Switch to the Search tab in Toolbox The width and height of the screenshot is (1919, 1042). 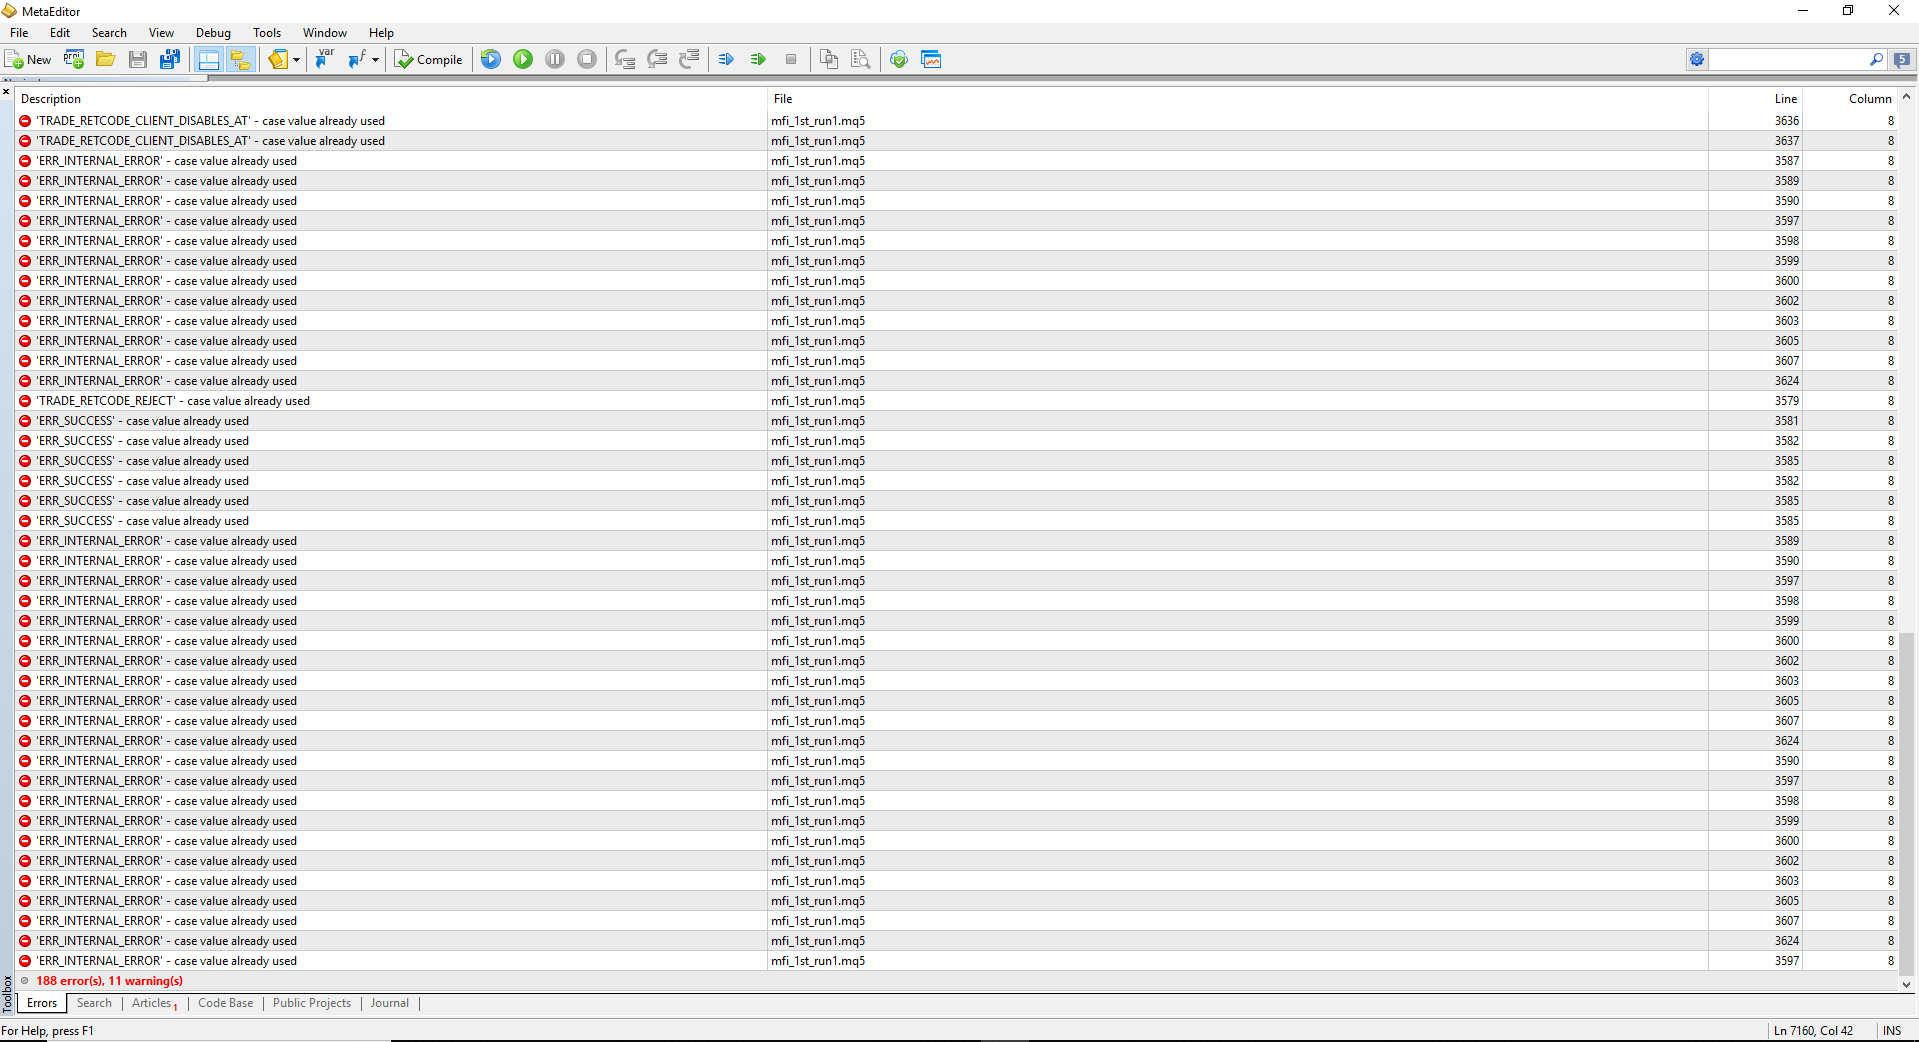(94, 1003)
